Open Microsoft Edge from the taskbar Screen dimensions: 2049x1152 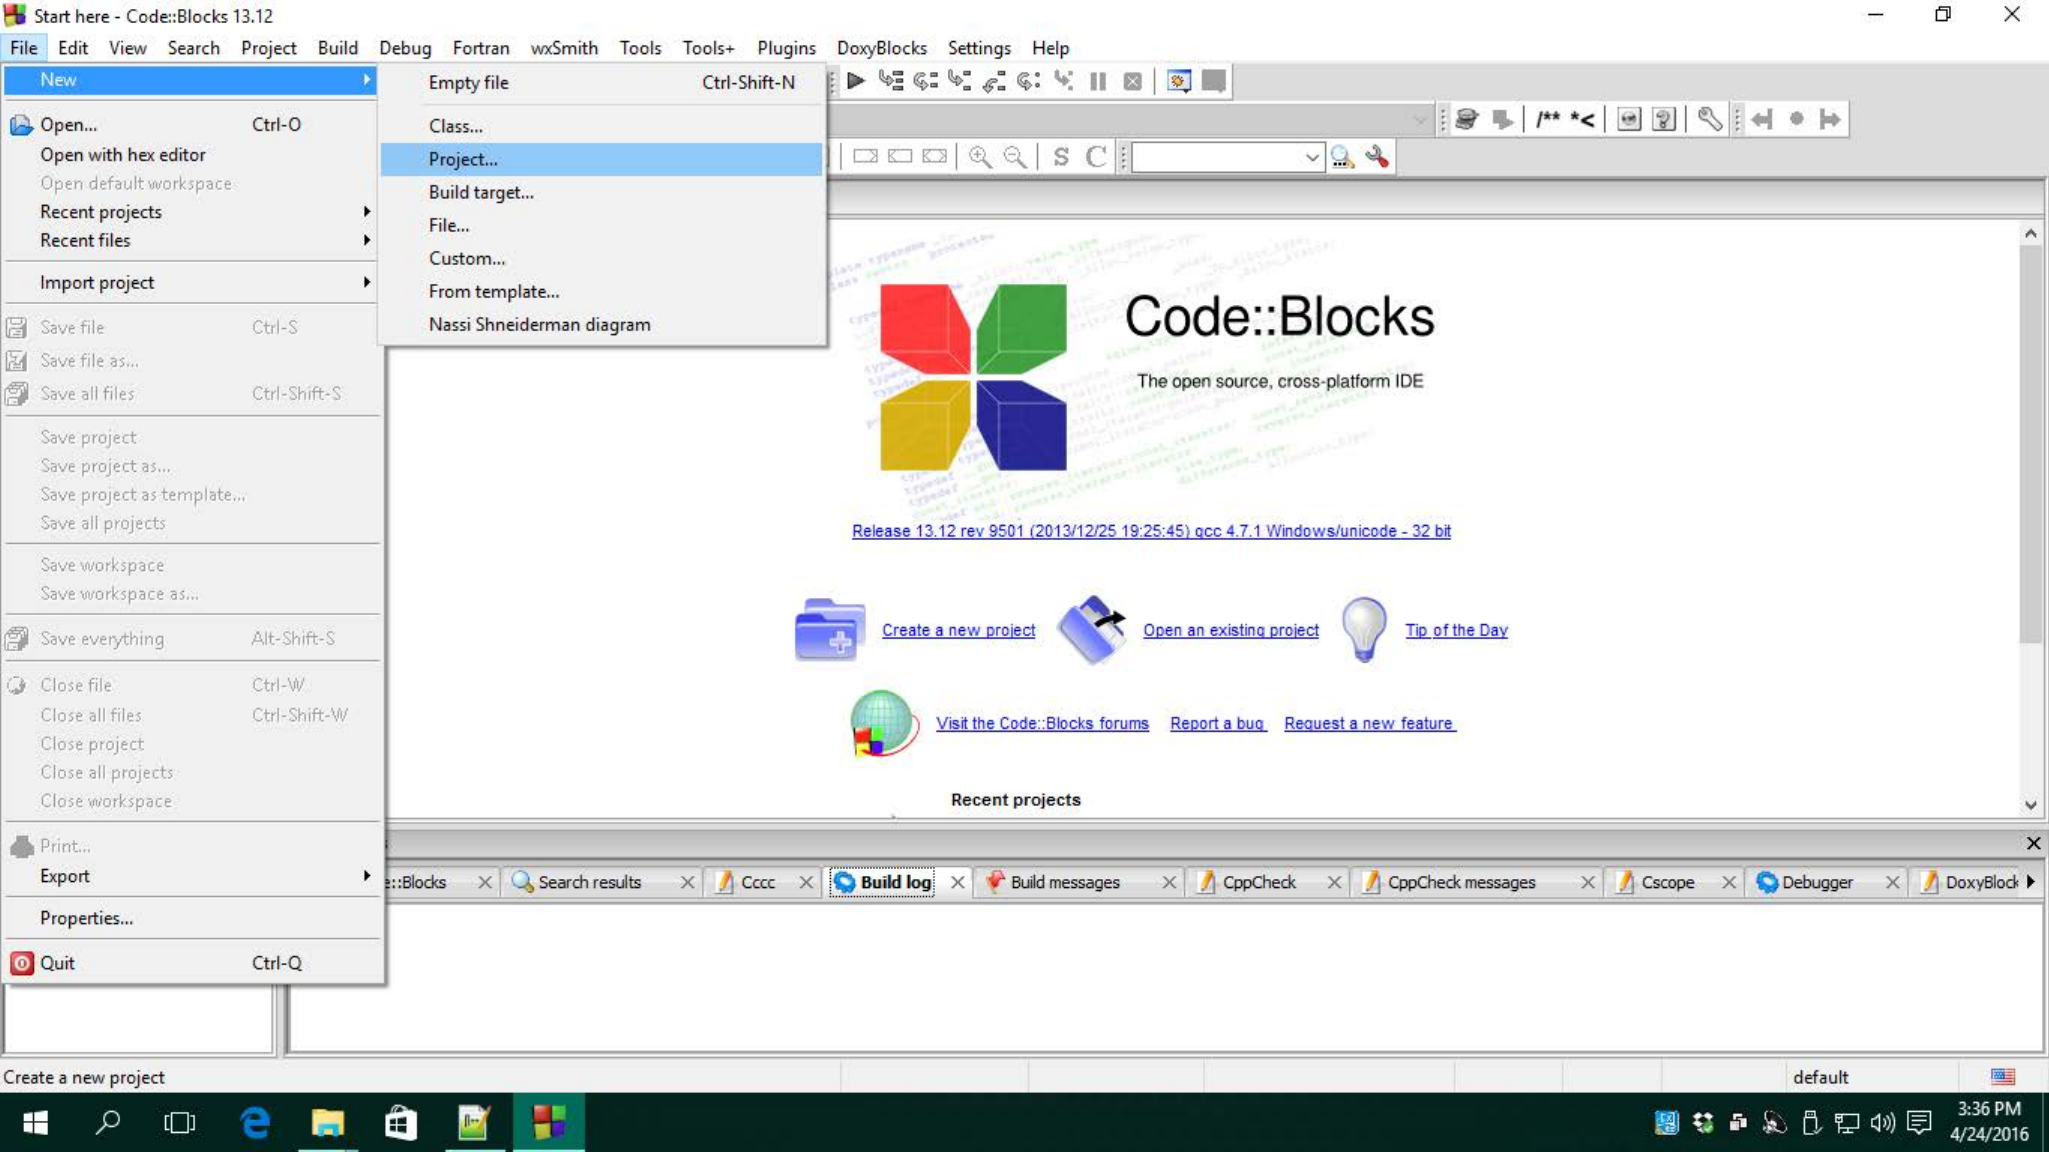coord(255,1122)
